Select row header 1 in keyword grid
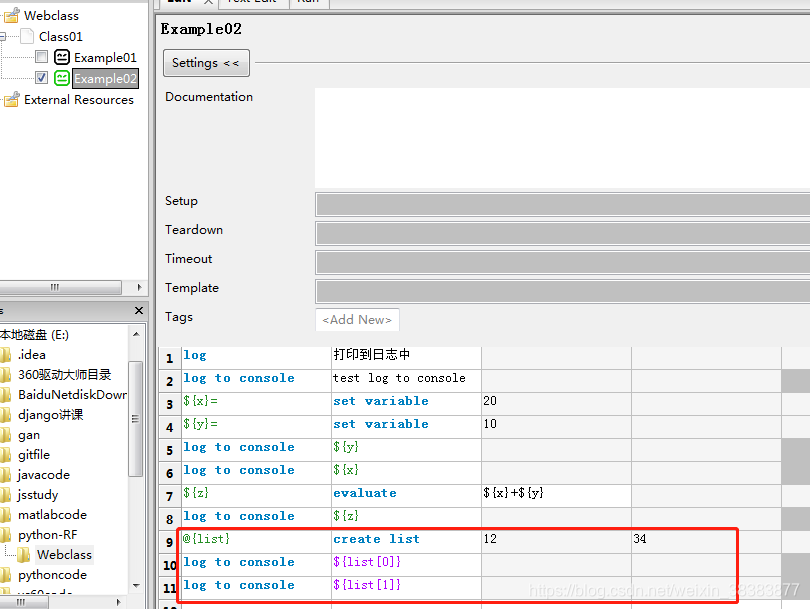The width and height of the screenshot is (810, 609). pos(169,358)
